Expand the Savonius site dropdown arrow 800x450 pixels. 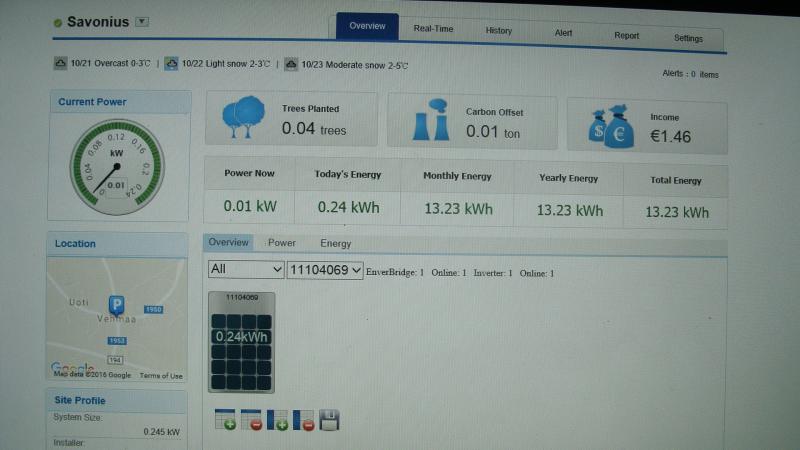[x=142, y=22]
